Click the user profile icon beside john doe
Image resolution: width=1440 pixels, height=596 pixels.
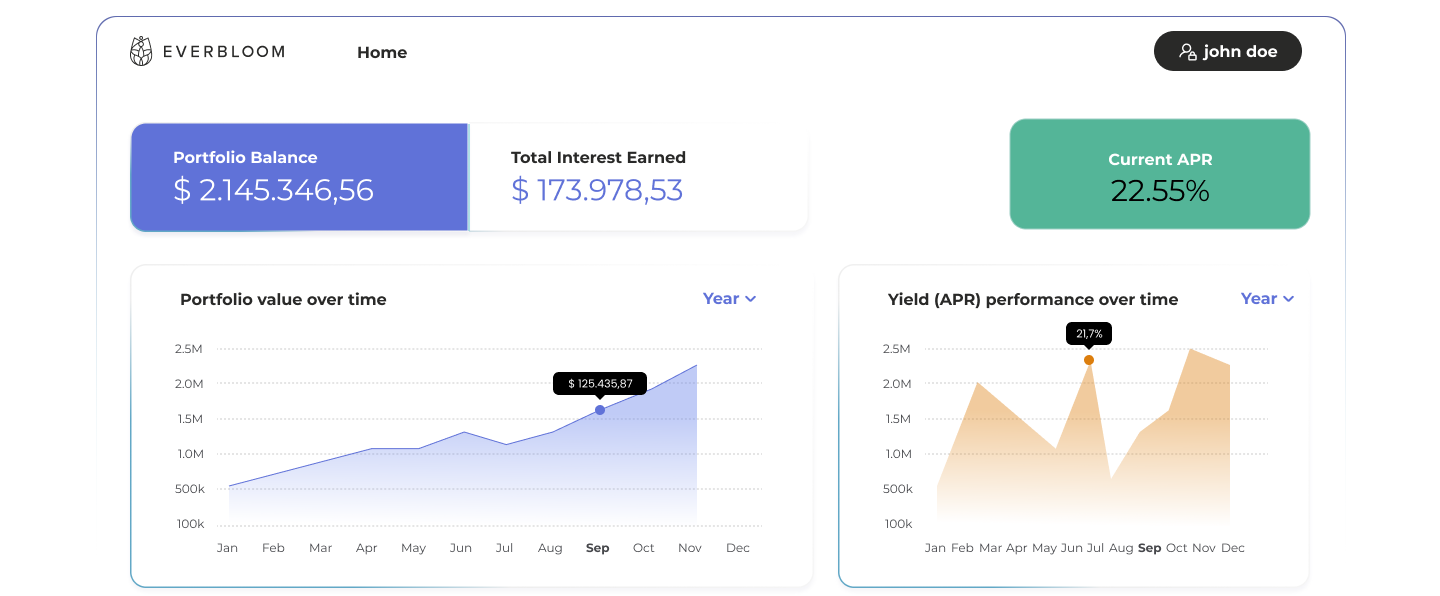1187,52
